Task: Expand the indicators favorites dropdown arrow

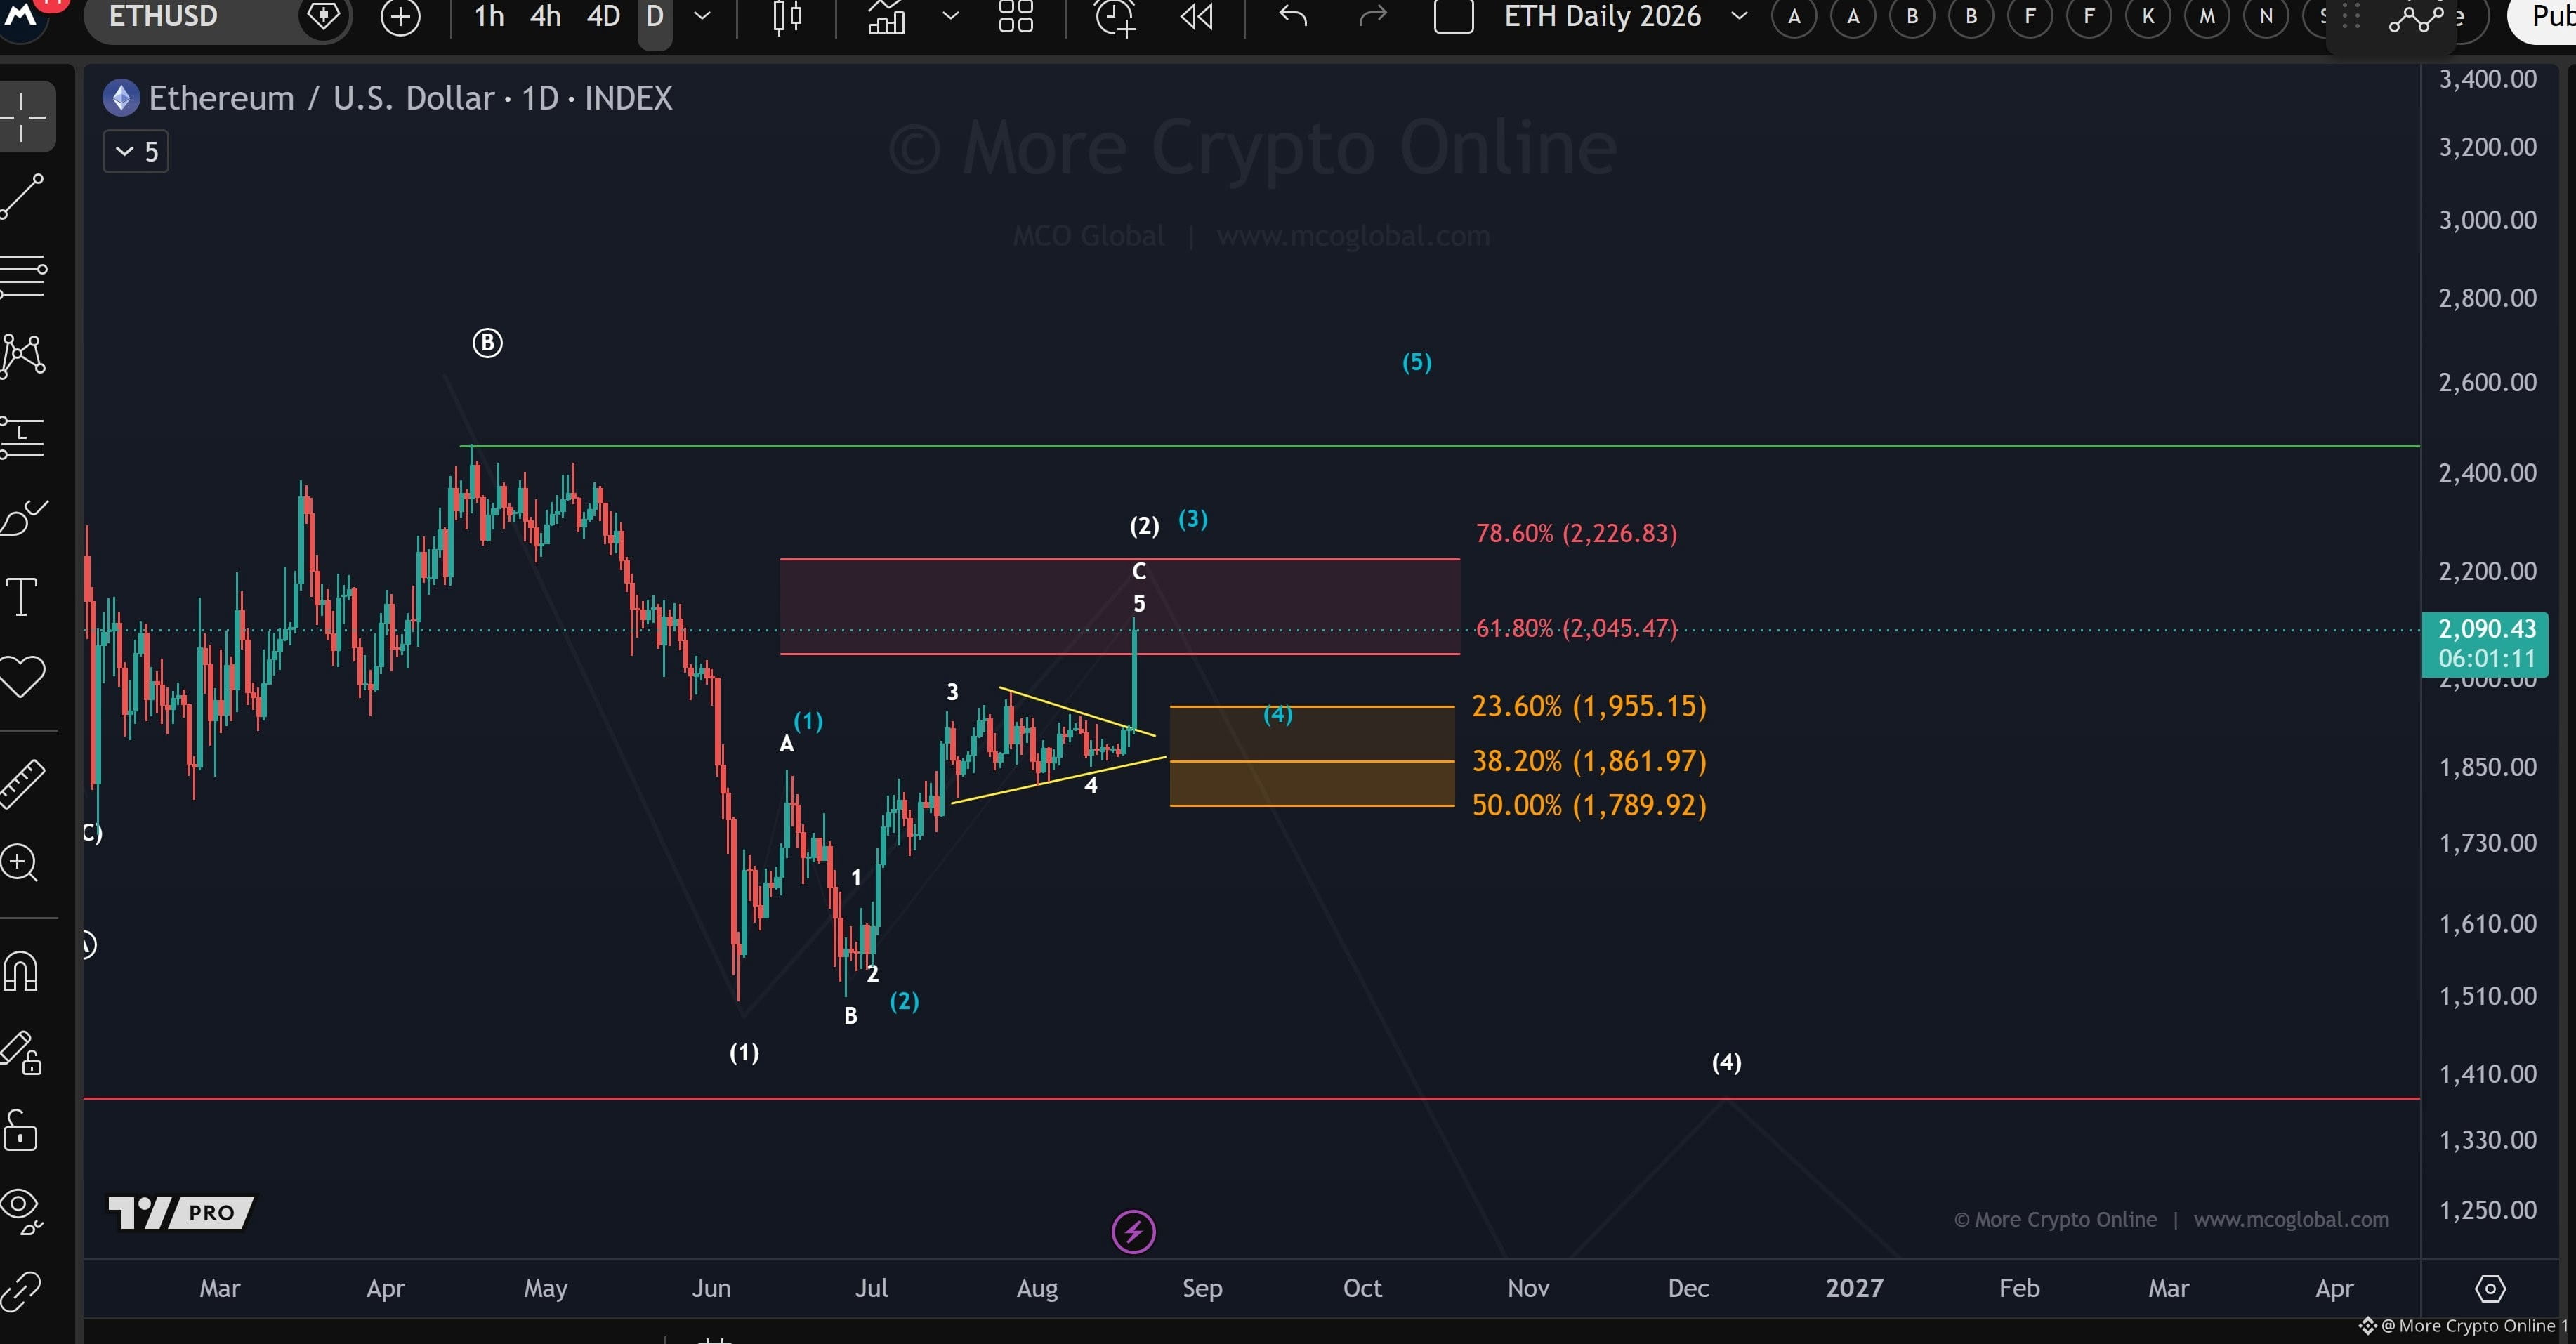Action: pyautogui.click(x=951, y=17)
